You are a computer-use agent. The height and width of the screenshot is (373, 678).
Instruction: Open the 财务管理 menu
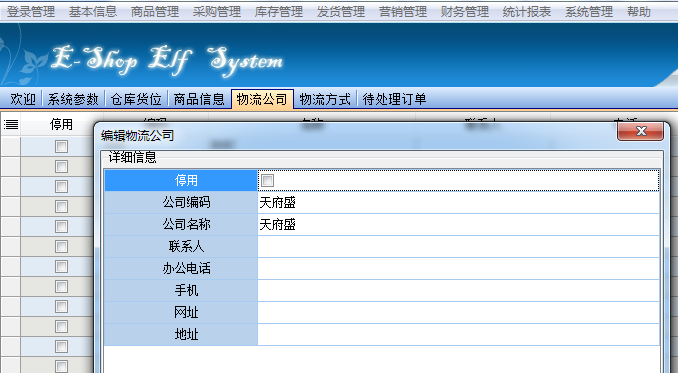(465, 11)
